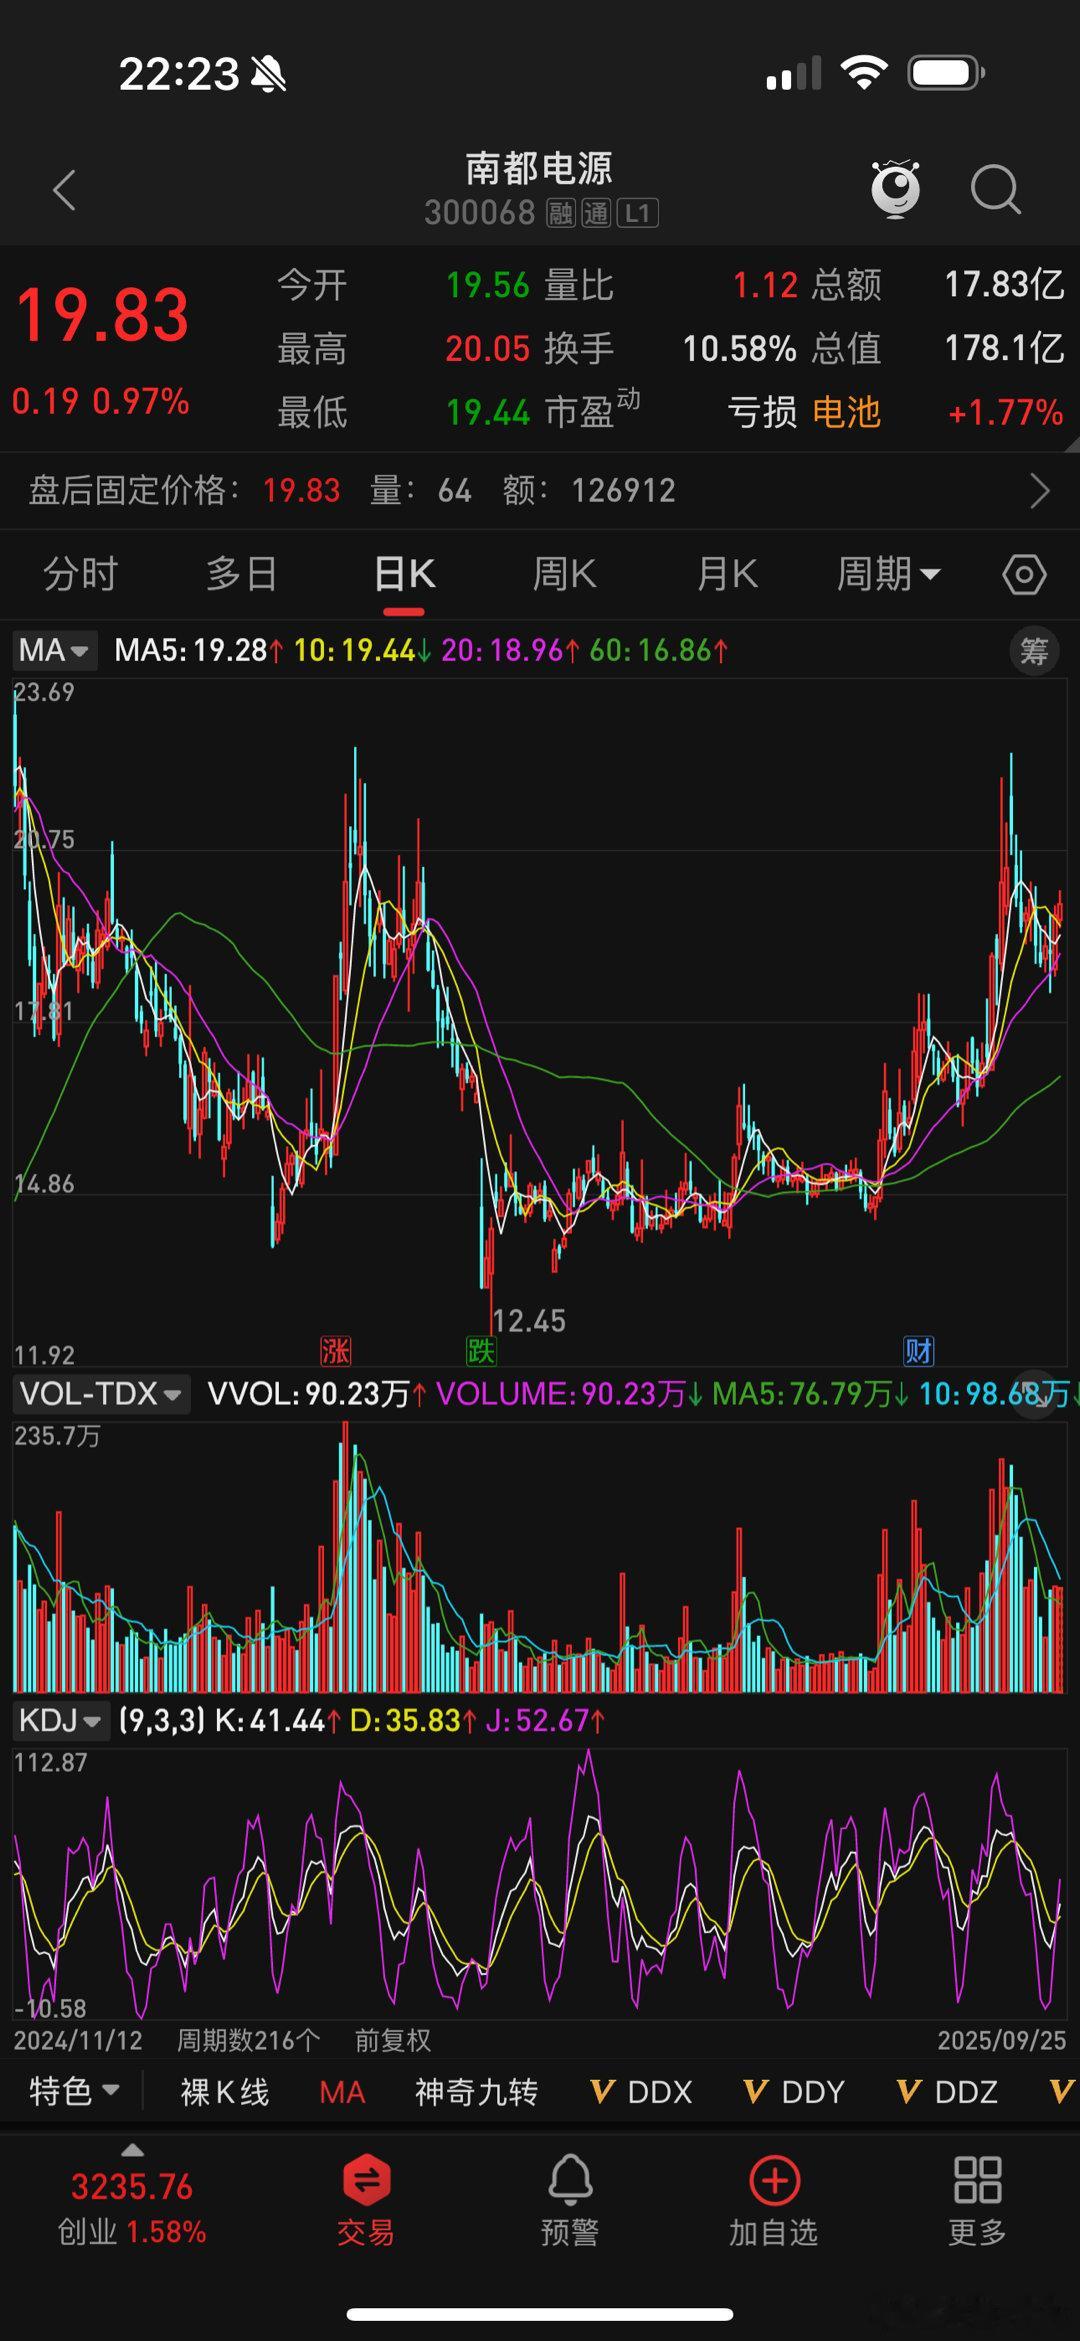Open the 周期 period dropdown
This screenshot has height=2341, width=1080.
888,575
